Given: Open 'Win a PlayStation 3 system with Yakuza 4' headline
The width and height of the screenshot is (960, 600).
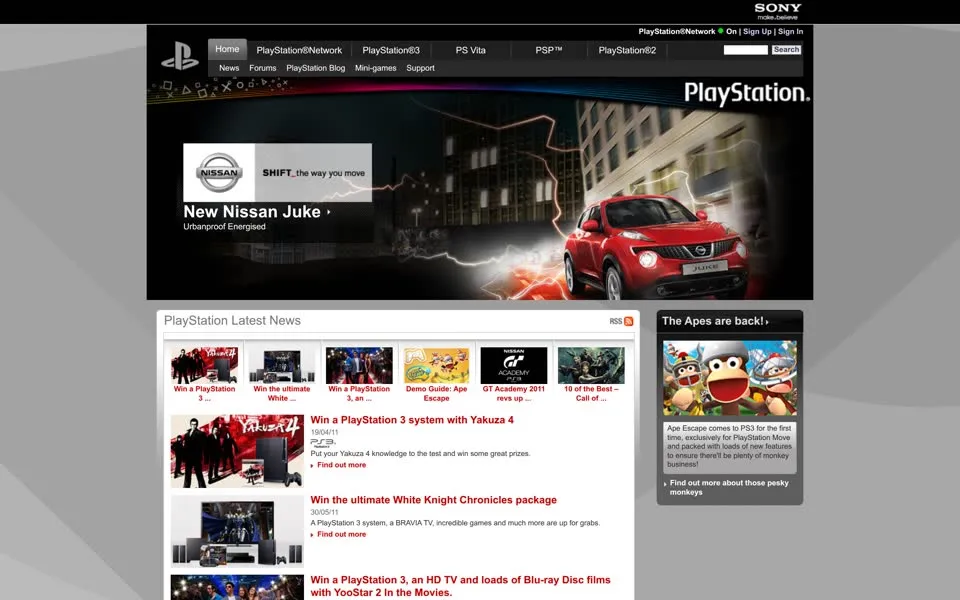Looking at the screenshot, I should coord(412,420).
